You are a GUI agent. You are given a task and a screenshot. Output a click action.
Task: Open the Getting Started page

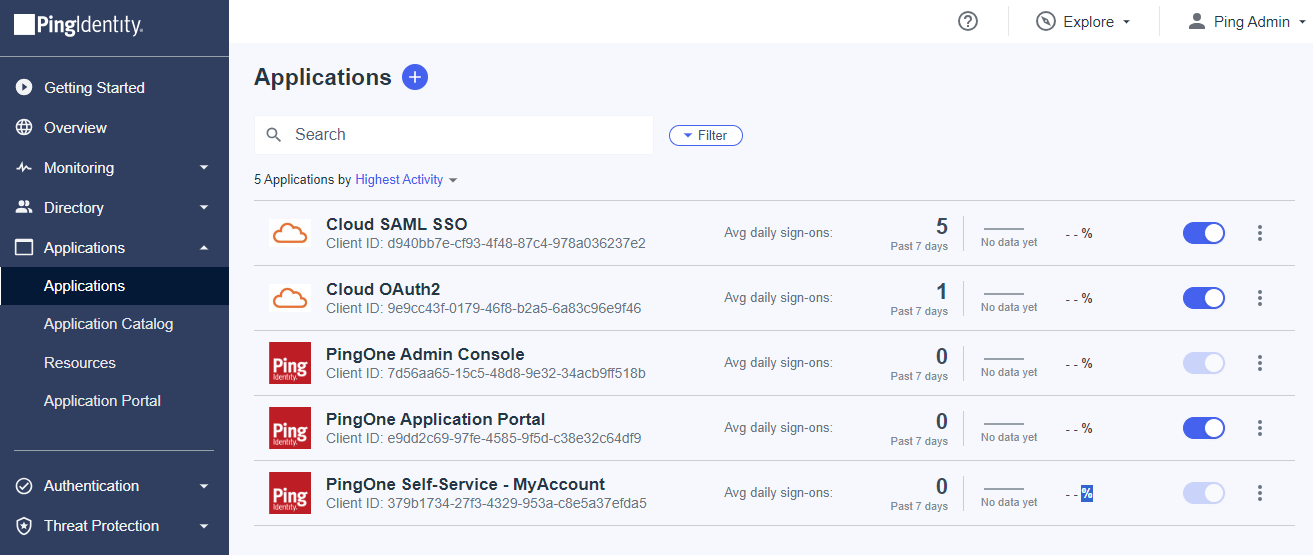click(x=94, y=88)
